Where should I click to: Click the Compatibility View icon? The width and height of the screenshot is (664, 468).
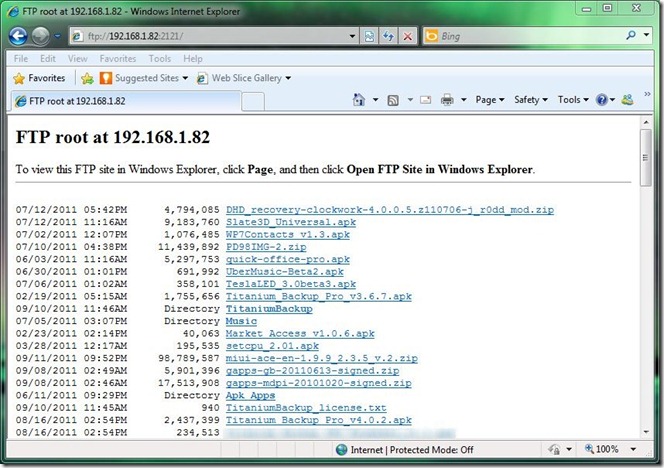point(369,36)
